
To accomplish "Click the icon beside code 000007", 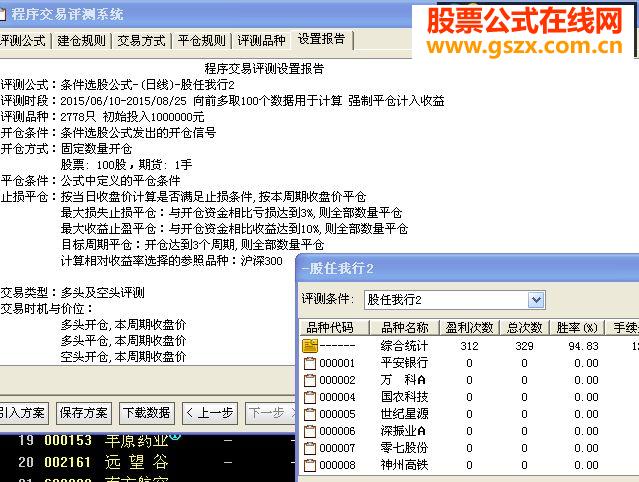I will [310, 448].
